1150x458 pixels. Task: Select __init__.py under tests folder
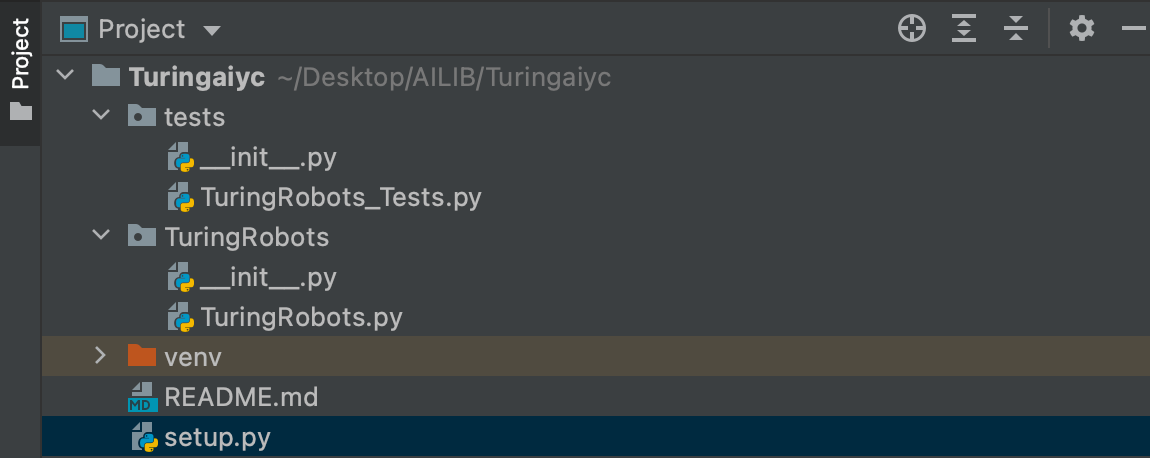[x=268, y=158]
